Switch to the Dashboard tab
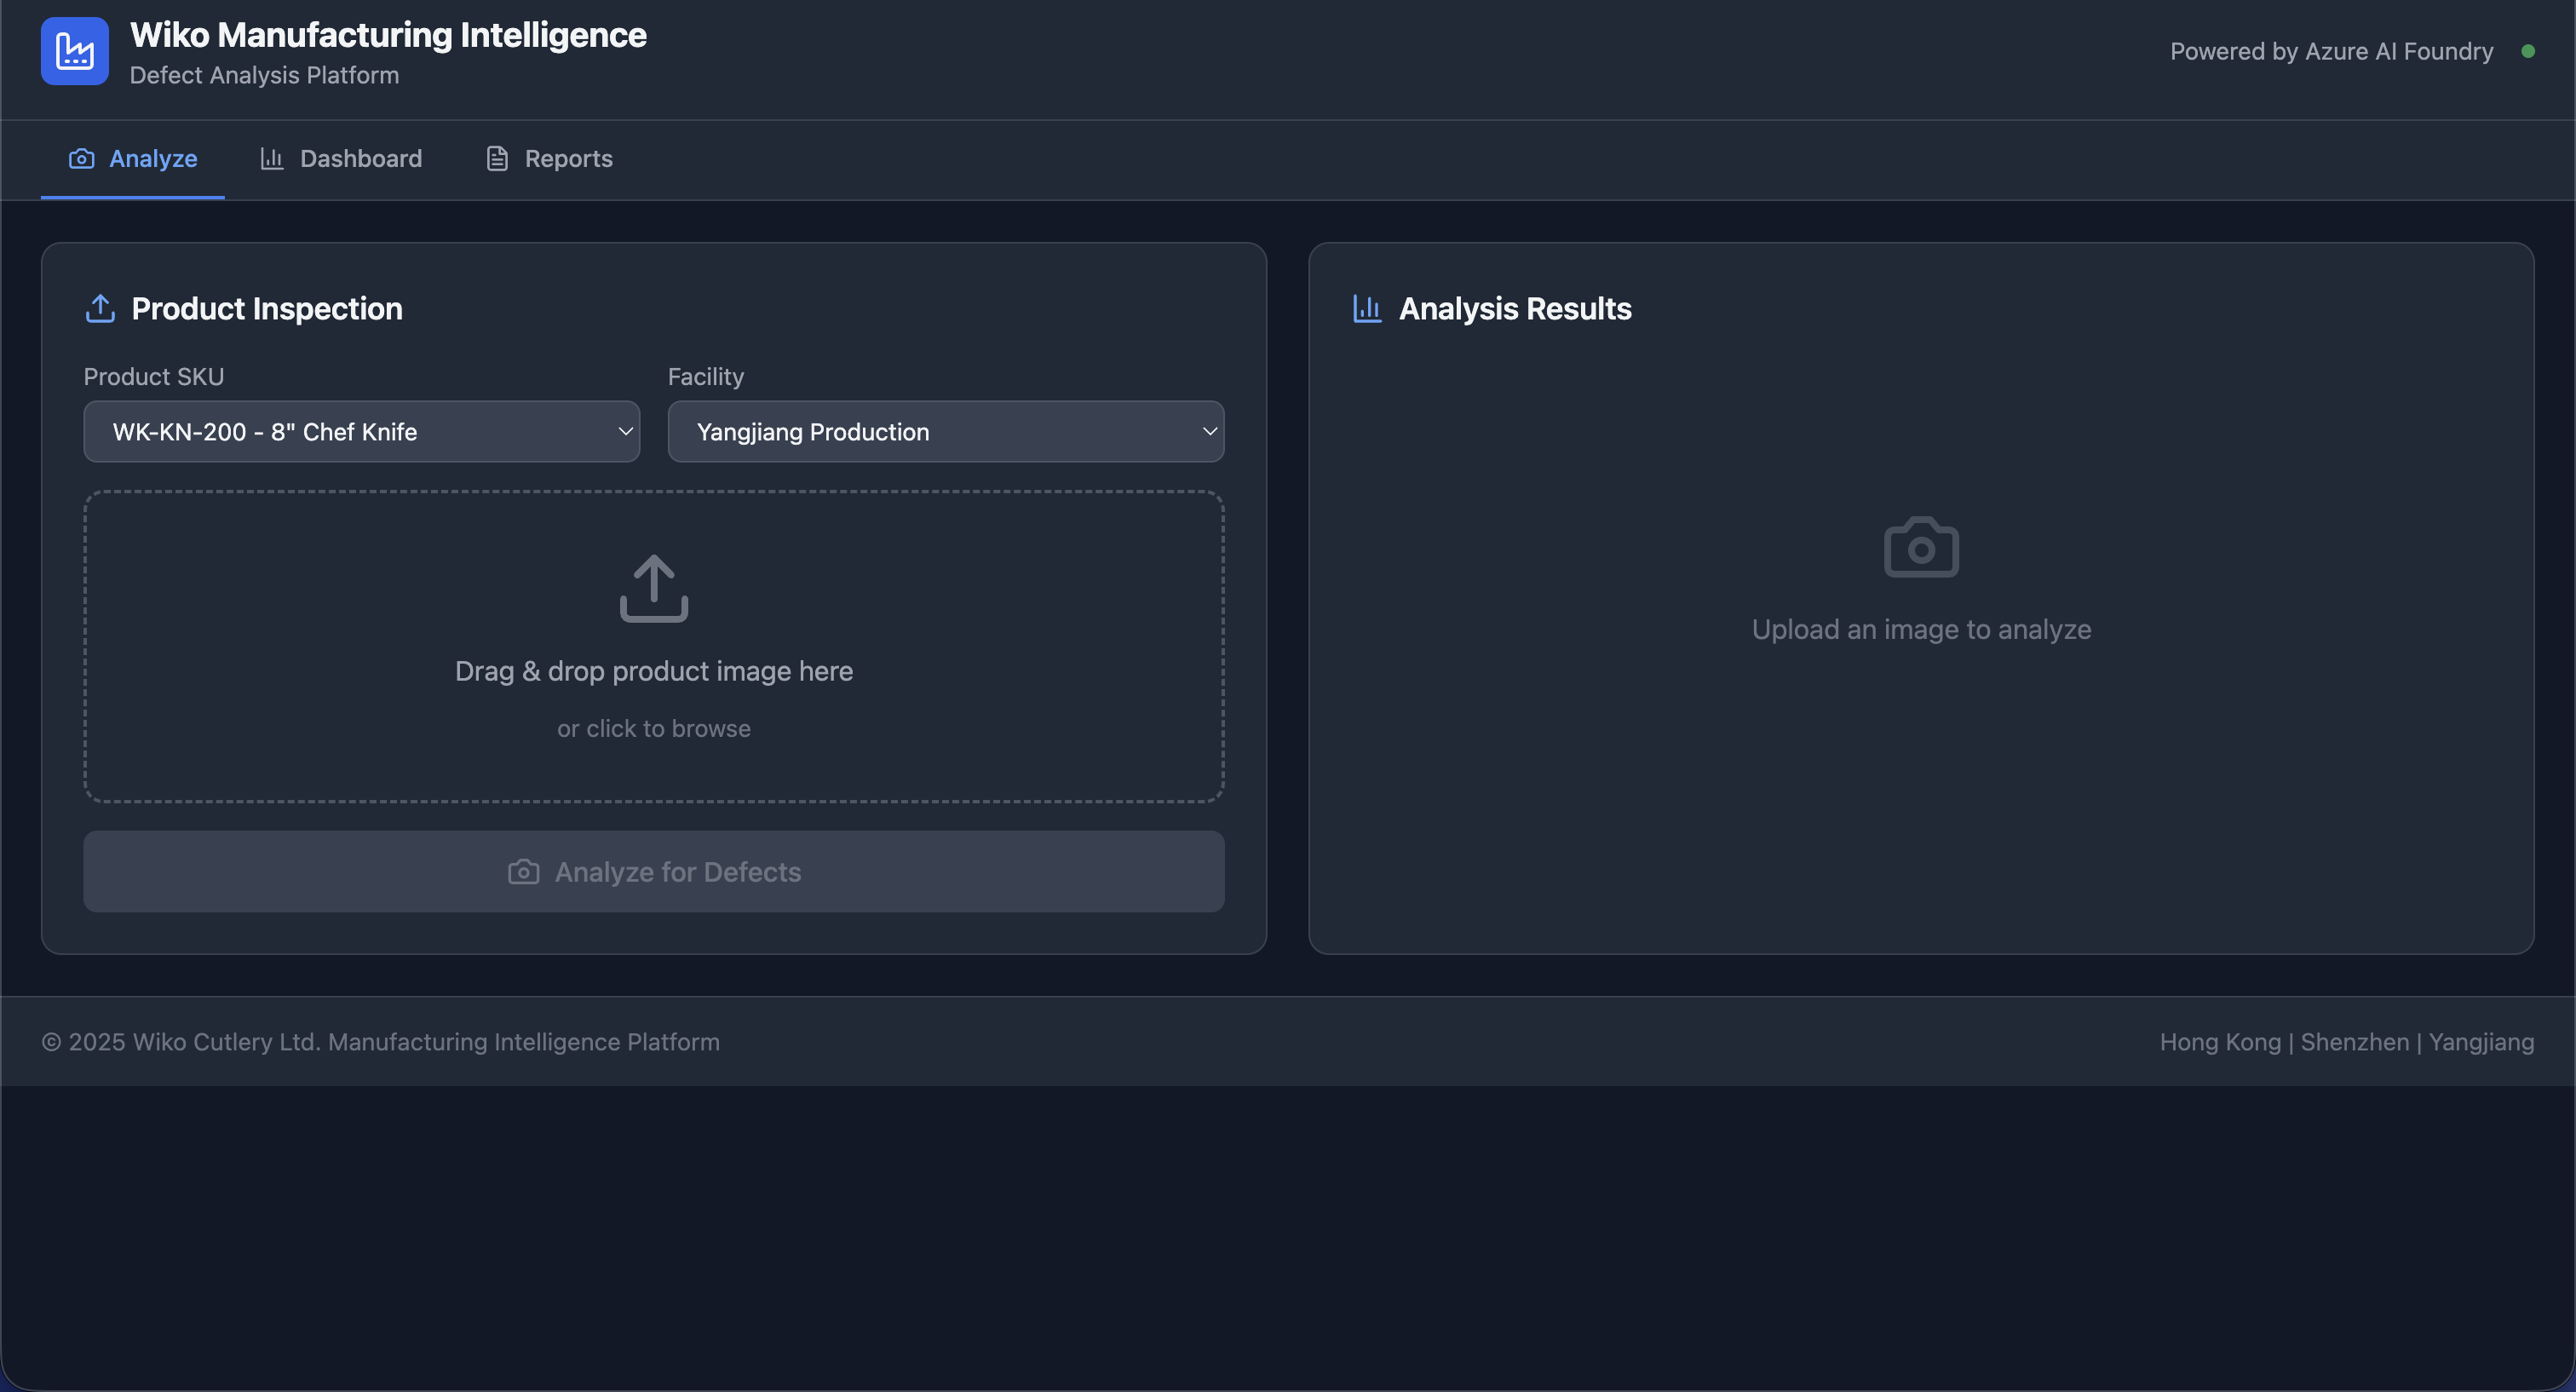 tap(360, 159)
